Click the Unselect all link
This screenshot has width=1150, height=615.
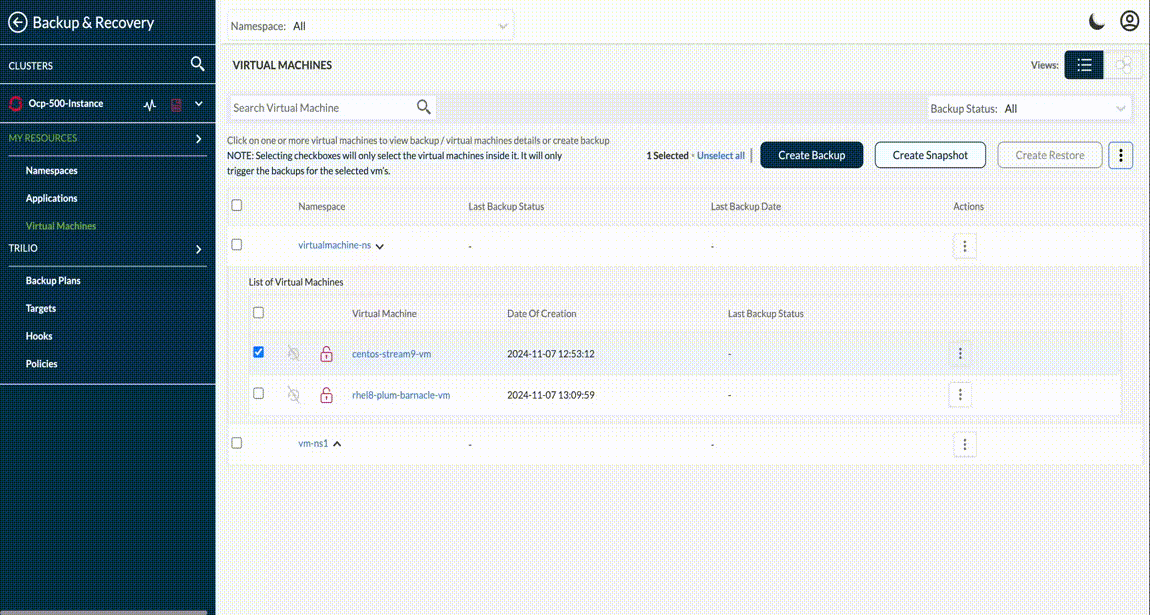[720, 156]
